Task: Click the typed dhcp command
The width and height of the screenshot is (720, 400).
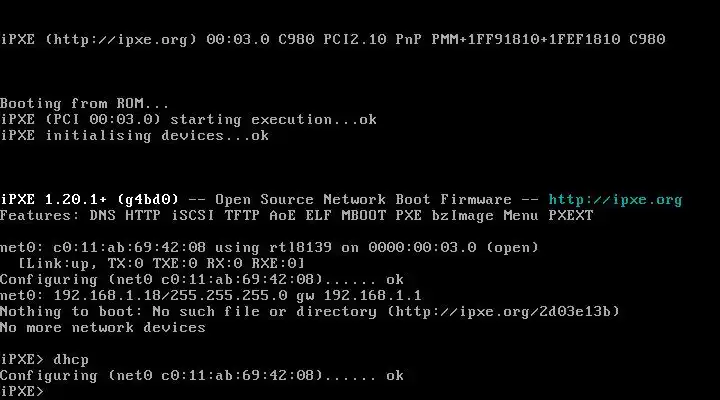Action: click(x=71, y=360)
